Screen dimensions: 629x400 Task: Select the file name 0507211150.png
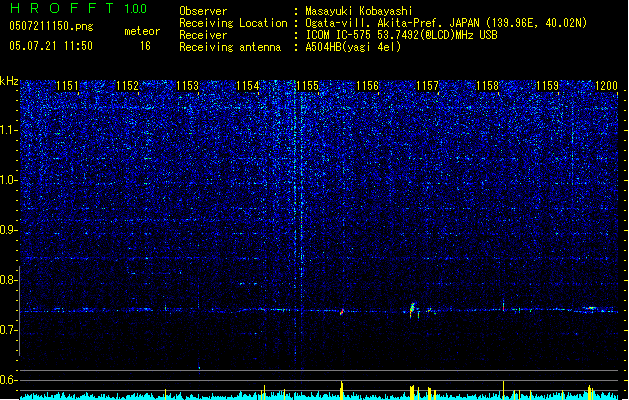tap(51, 26)
